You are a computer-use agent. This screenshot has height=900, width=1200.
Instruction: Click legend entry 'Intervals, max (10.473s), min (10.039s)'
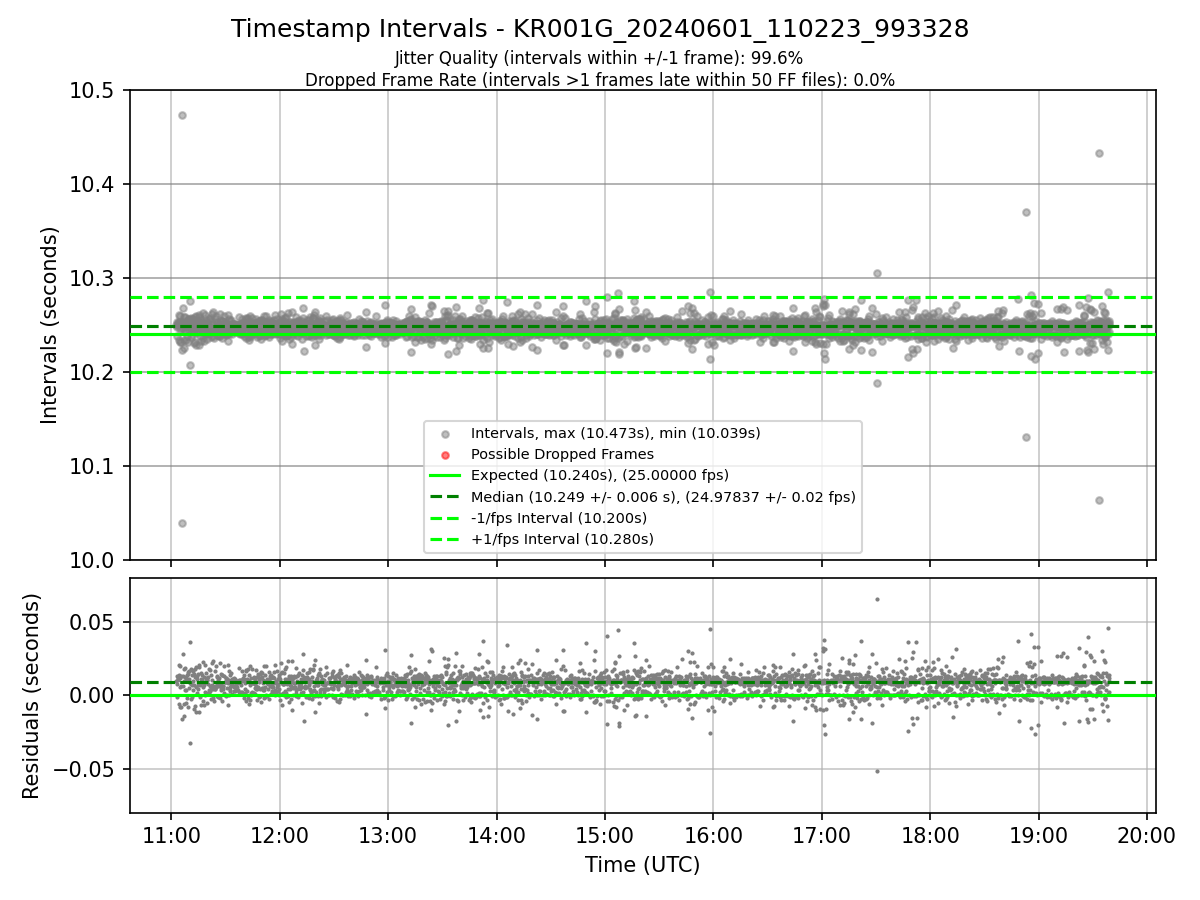(616, 433)
